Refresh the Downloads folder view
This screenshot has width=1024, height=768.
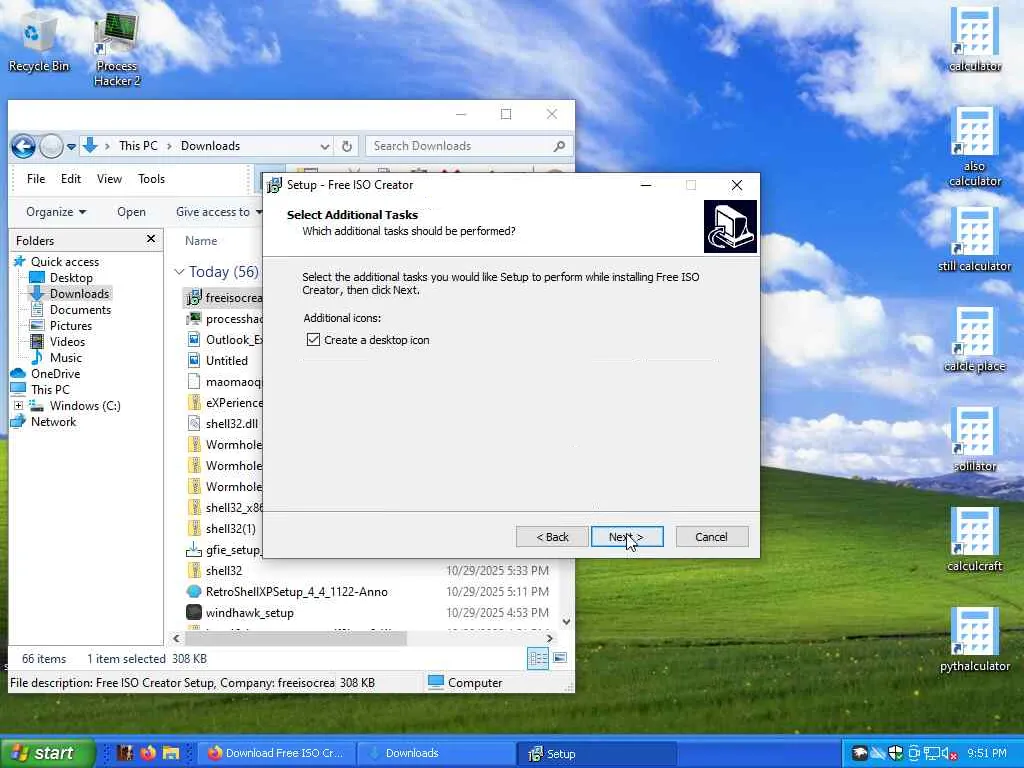(347, 146)
